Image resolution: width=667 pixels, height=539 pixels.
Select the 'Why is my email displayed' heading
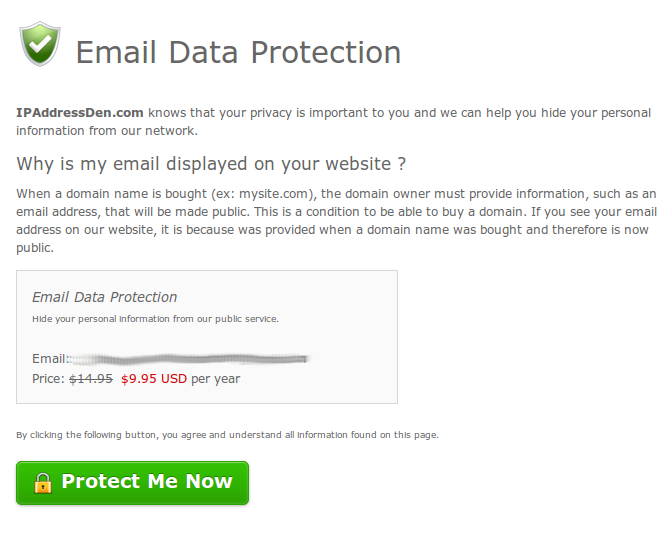[211, 164]
